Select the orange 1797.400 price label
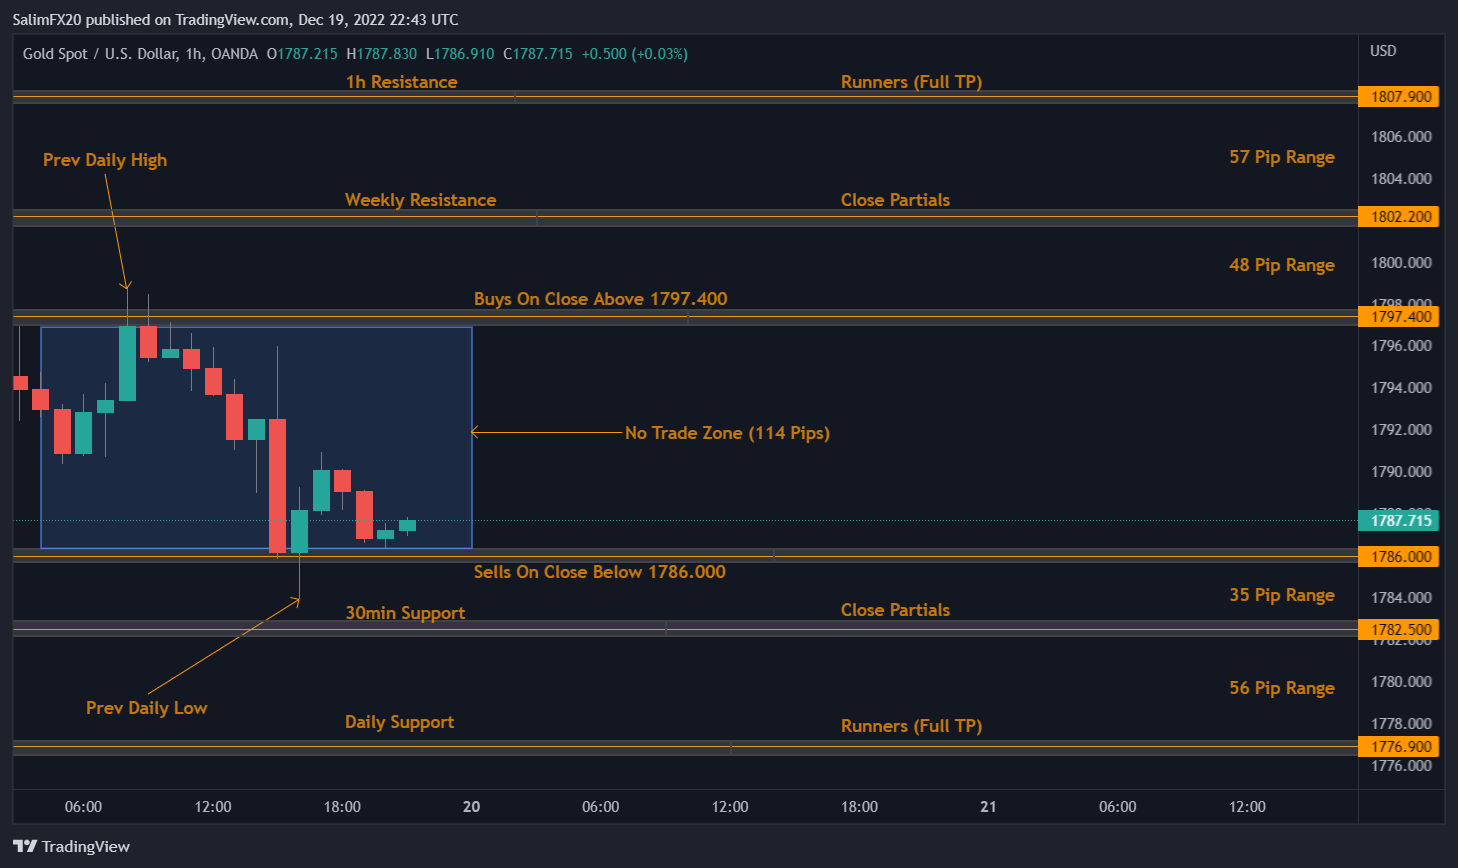The height and width of the screenshot is (868, 1458). 1399,316
